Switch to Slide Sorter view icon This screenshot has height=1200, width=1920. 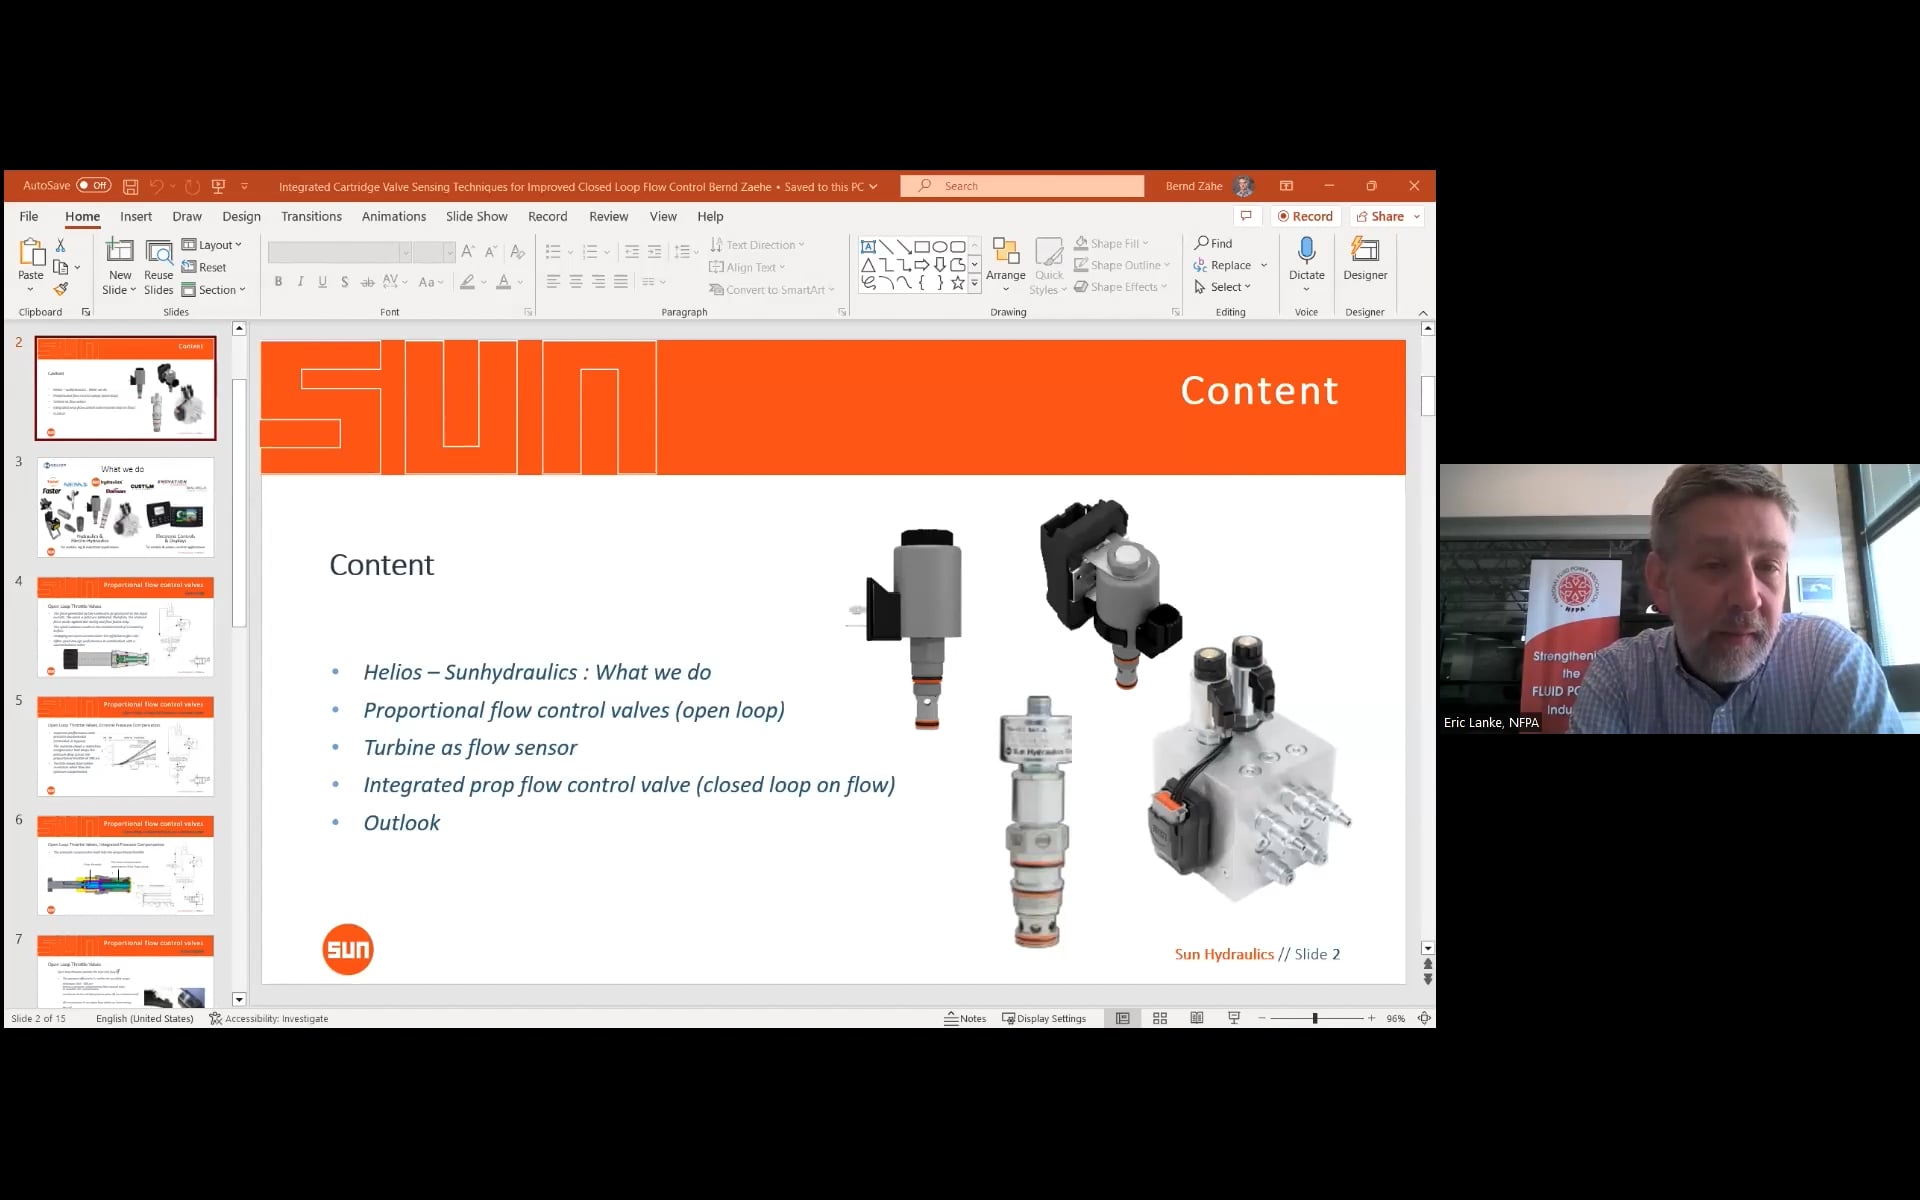coord(1160,1018)
